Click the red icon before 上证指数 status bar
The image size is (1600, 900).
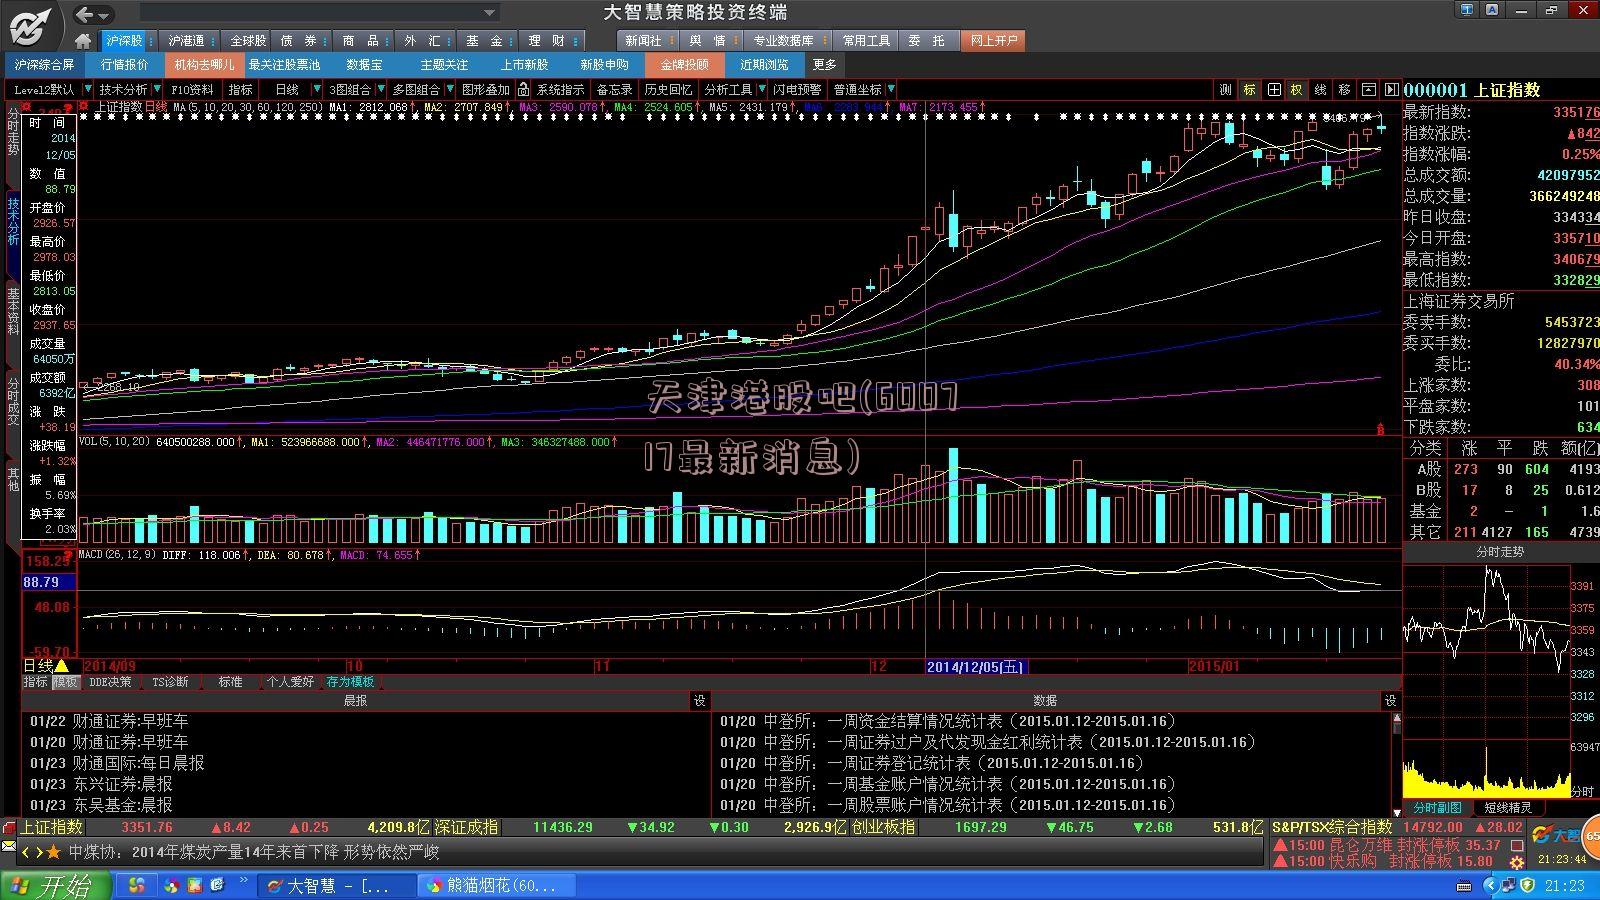tap(9, 828)
